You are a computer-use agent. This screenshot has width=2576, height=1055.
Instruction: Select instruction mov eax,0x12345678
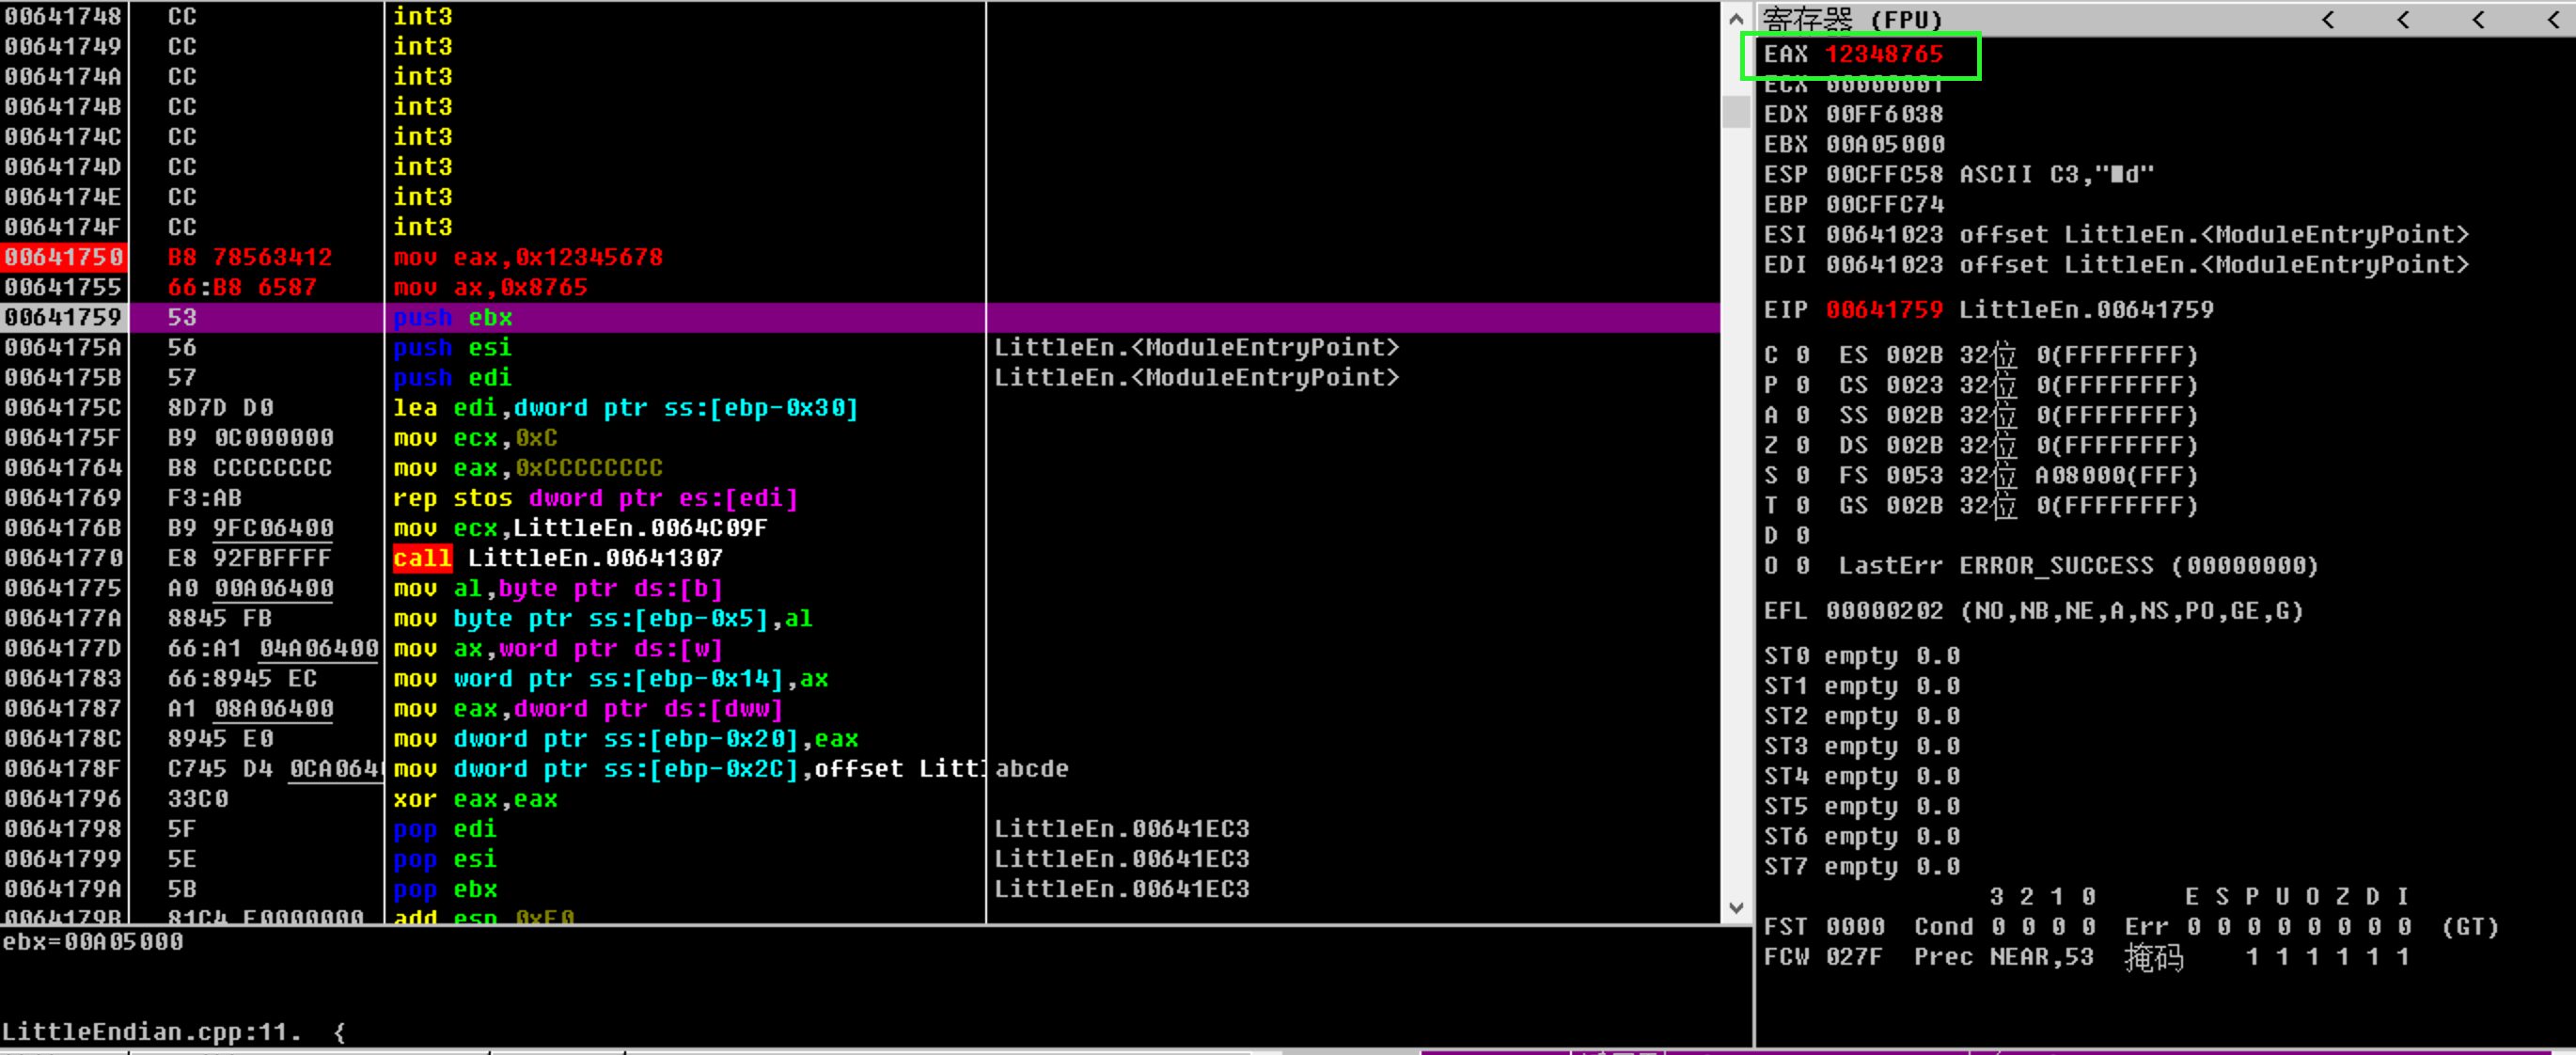click(527, 257)
